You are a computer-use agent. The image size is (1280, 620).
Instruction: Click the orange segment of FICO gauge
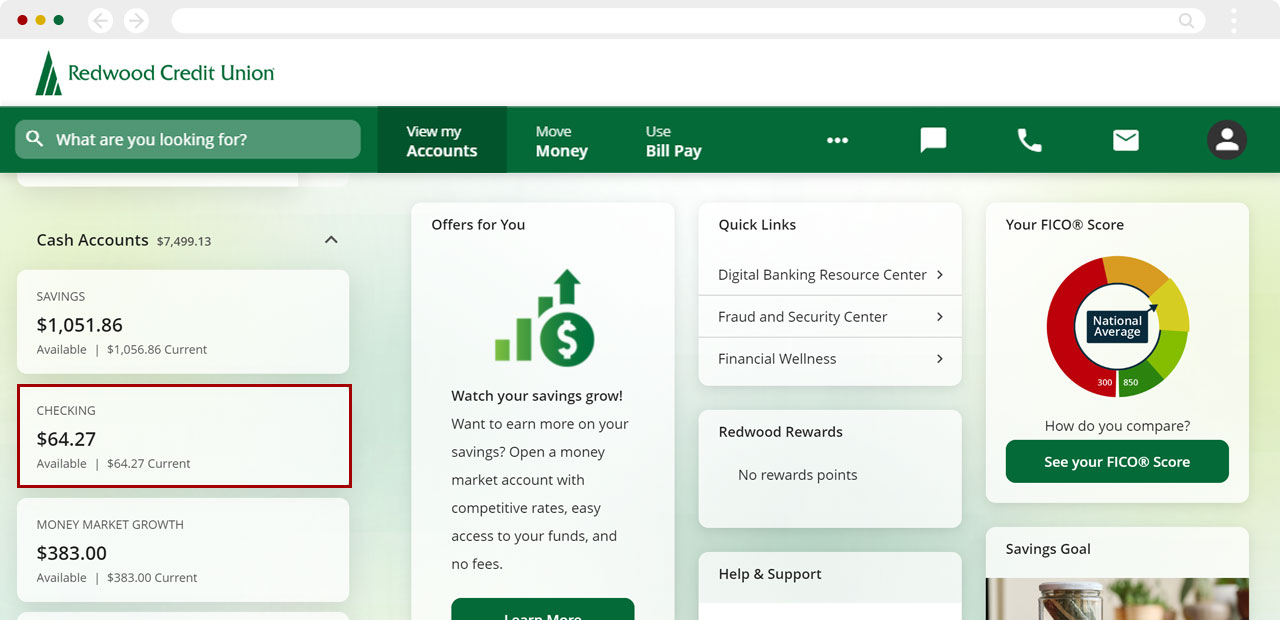click(x=1137, y=274)
